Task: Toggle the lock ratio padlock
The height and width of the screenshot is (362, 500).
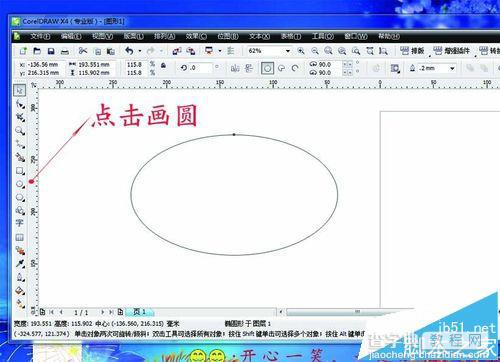Action: pos(163,65)
